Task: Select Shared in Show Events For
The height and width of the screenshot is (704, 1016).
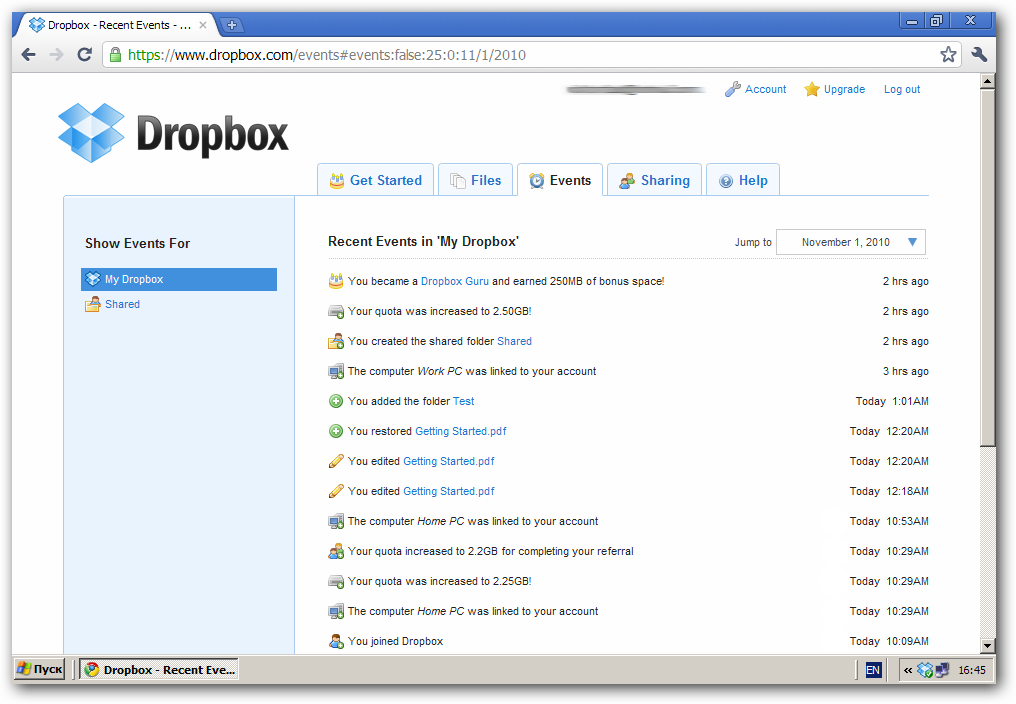Action: click(122, 304)
